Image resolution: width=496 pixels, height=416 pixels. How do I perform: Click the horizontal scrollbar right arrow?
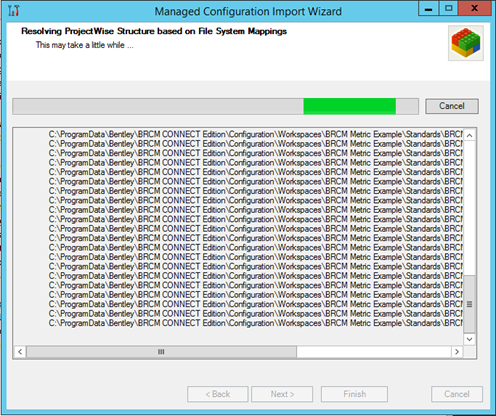point(457,352)
